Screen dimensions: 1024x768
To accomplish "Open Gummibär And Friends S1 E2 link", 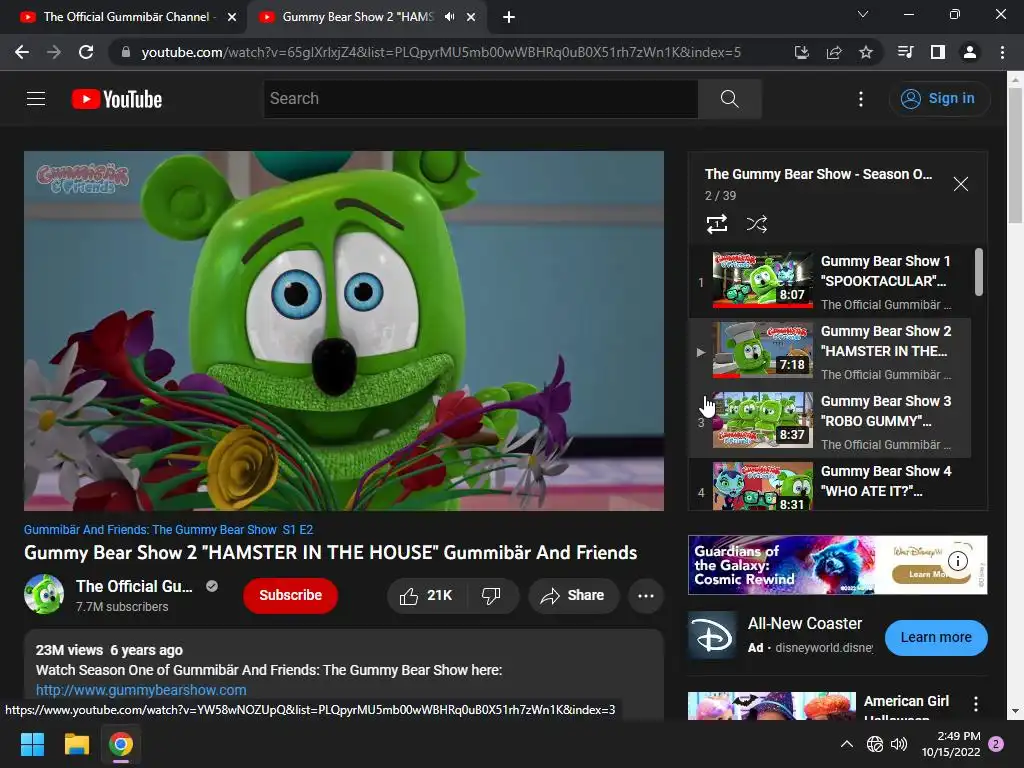I will coord(168,530).
